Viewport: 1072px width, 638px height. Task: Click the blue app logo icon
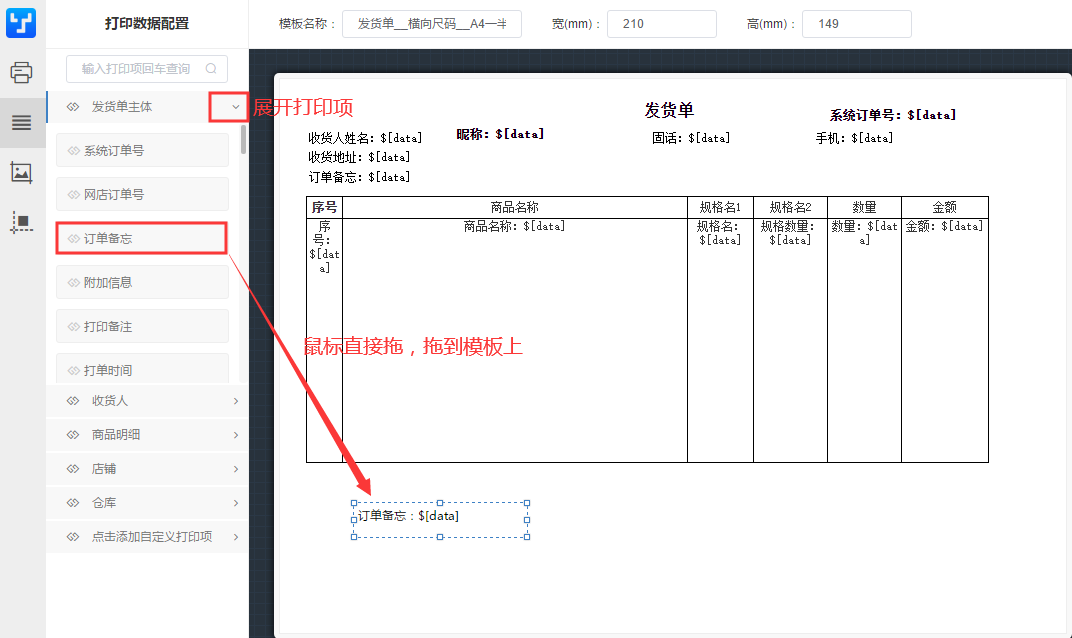21,23
